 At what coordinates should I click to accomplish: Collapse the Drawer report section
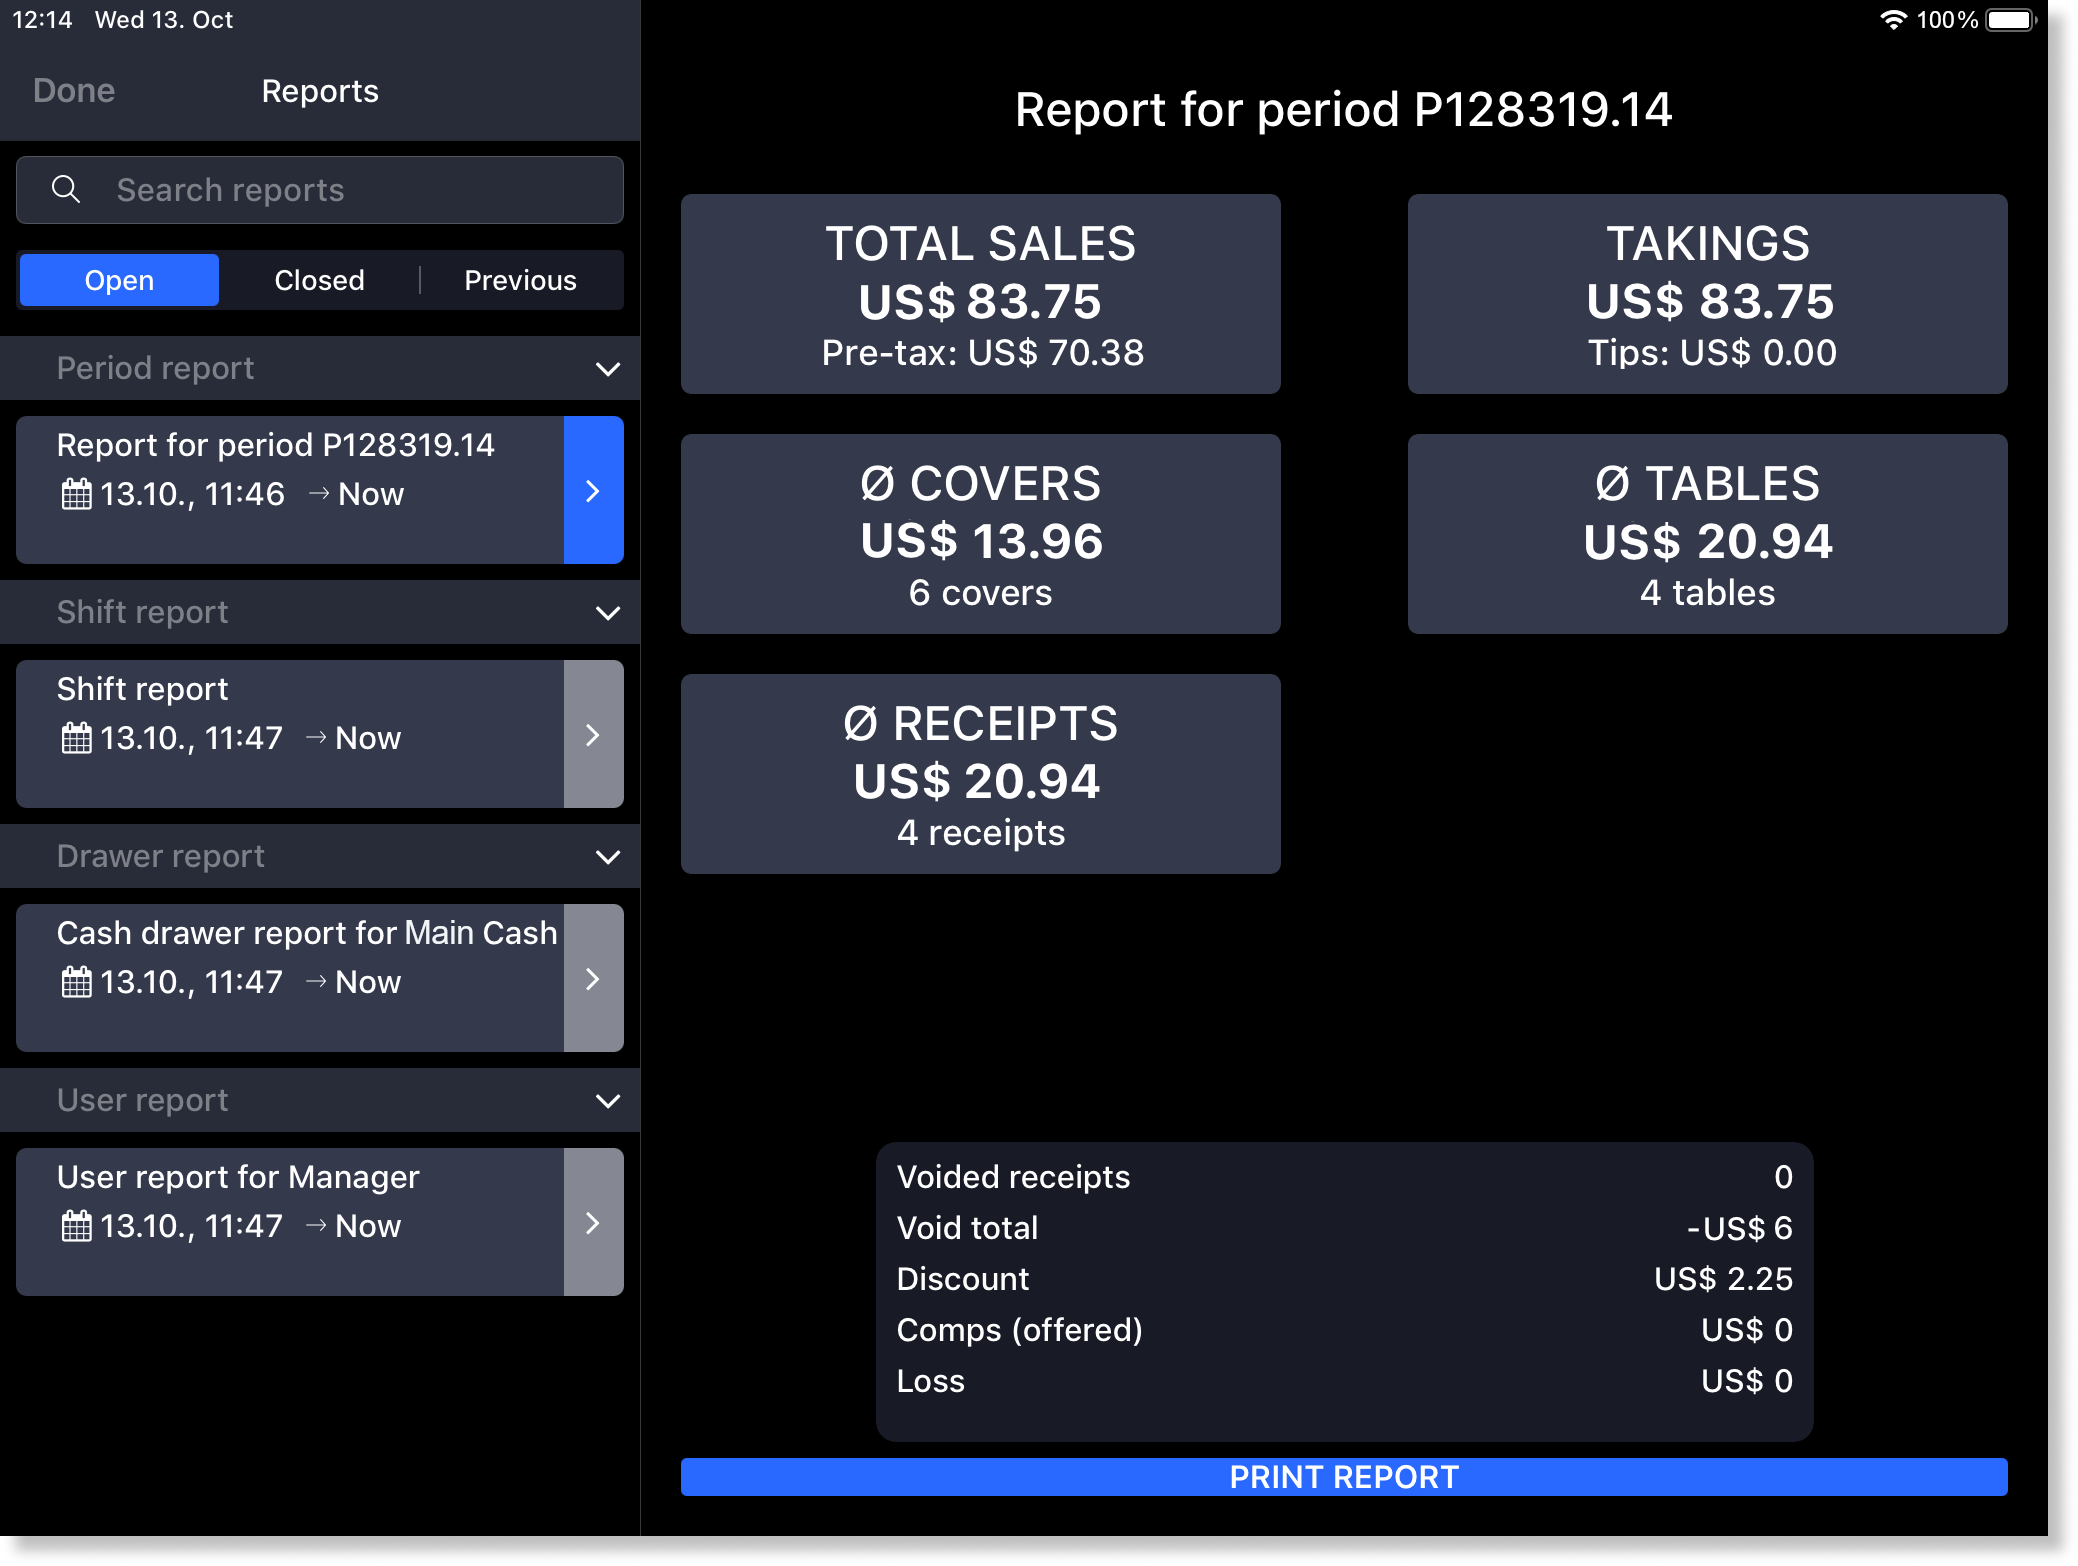click(x=608, y=856)
